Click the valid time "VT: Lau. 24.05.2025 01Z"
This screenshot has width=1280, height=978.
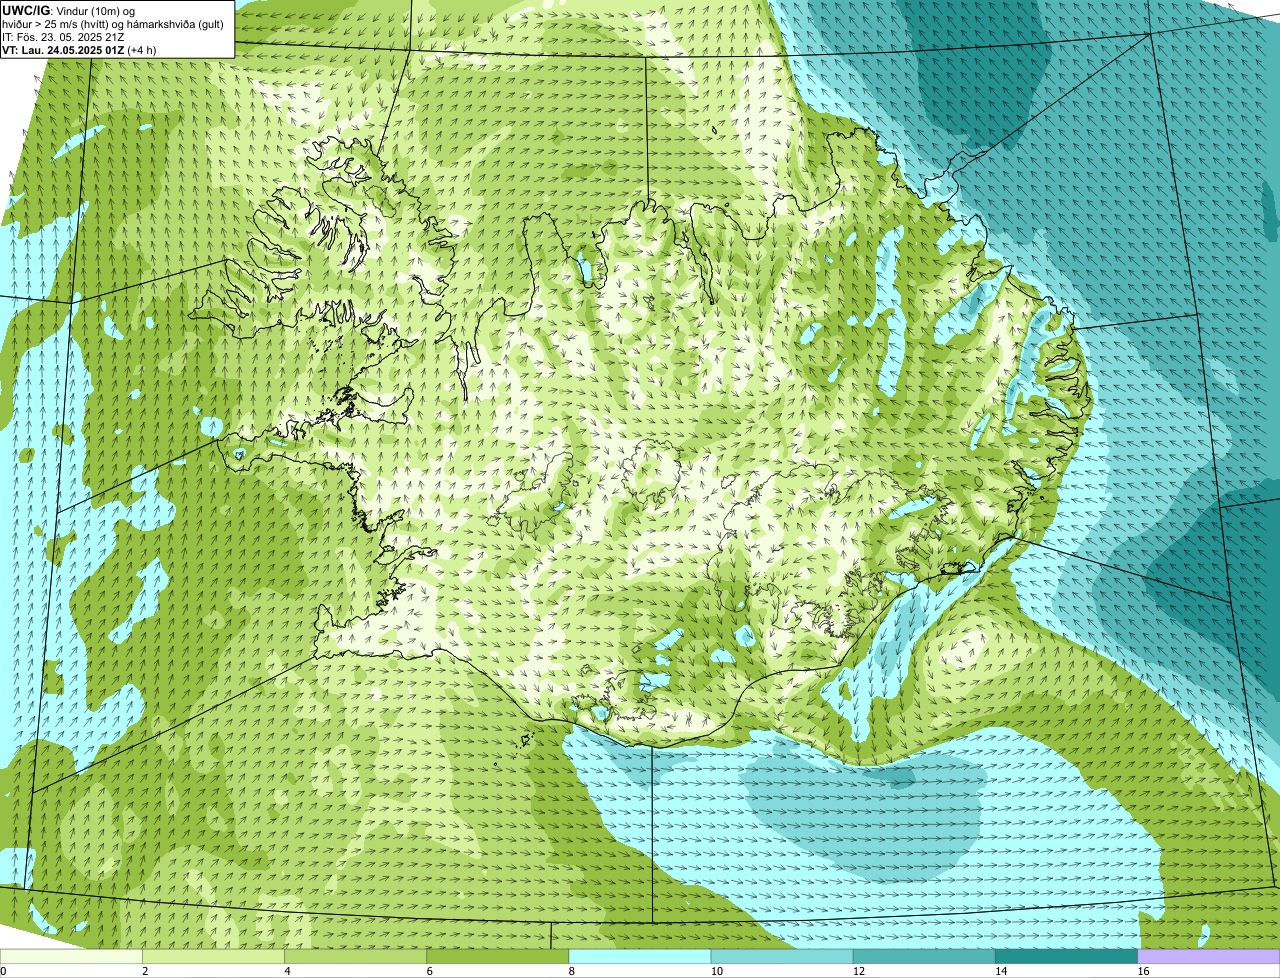63,50
